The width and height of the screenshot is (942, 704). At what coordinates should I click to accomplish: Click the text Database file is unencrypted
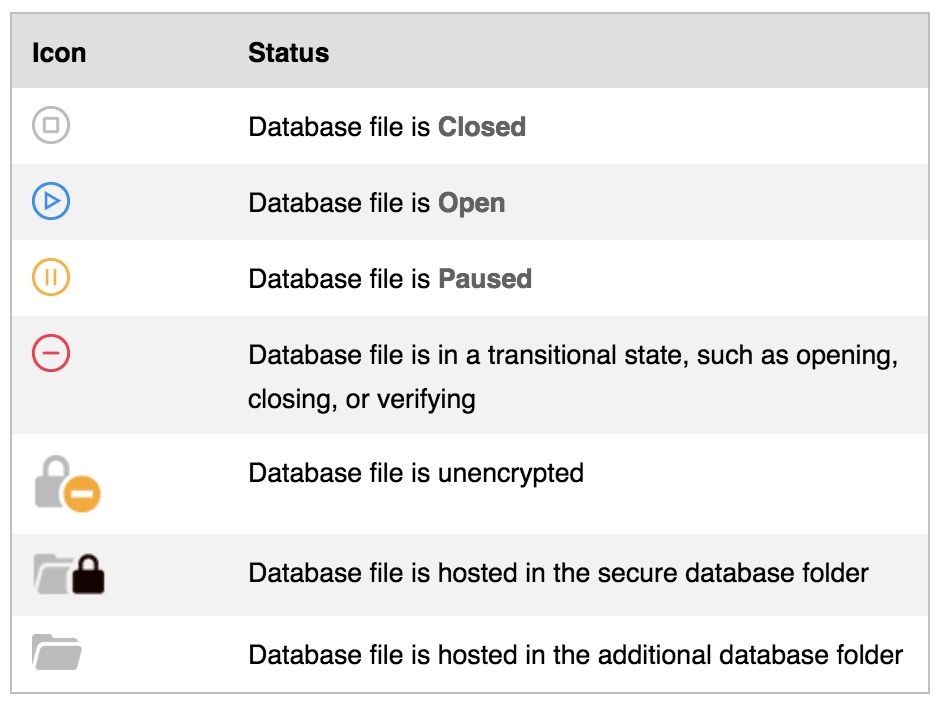click(416, 473)
